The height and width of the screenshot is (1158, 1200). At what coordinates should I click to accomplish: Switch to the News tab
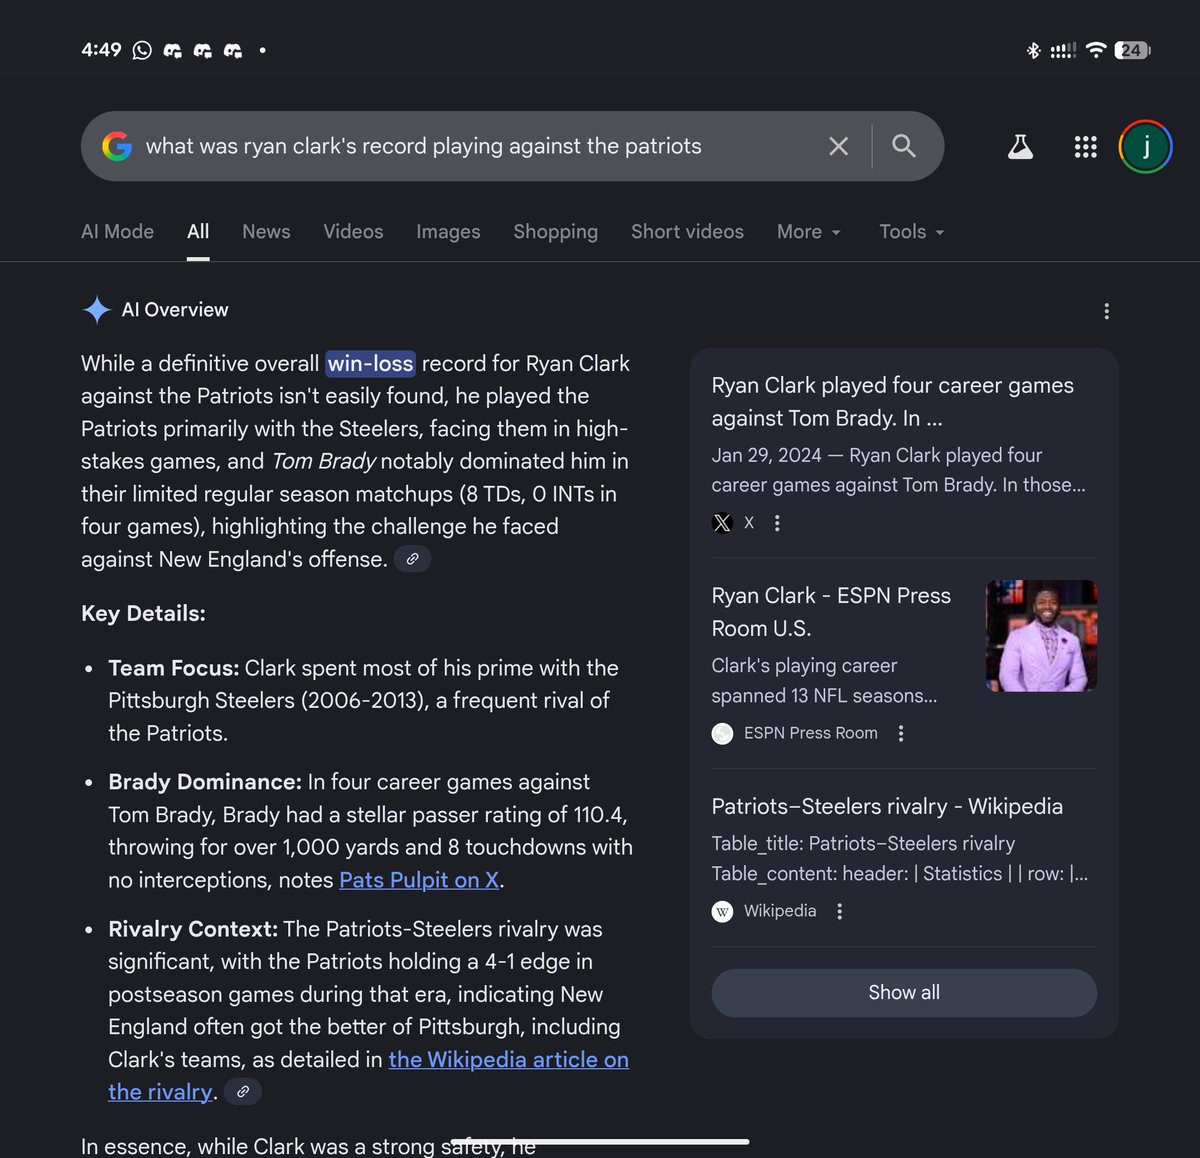(266, 231)
